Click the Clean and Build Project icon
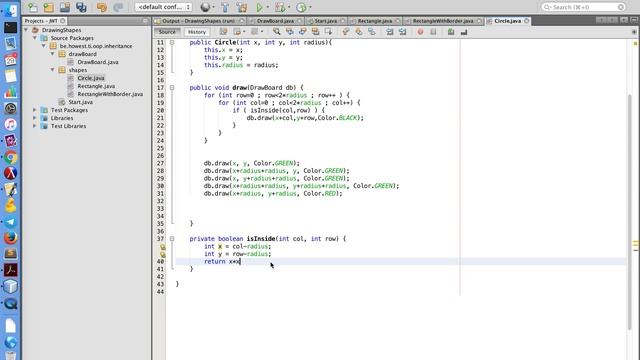This screenshot has width=640, height=360. 242,7
